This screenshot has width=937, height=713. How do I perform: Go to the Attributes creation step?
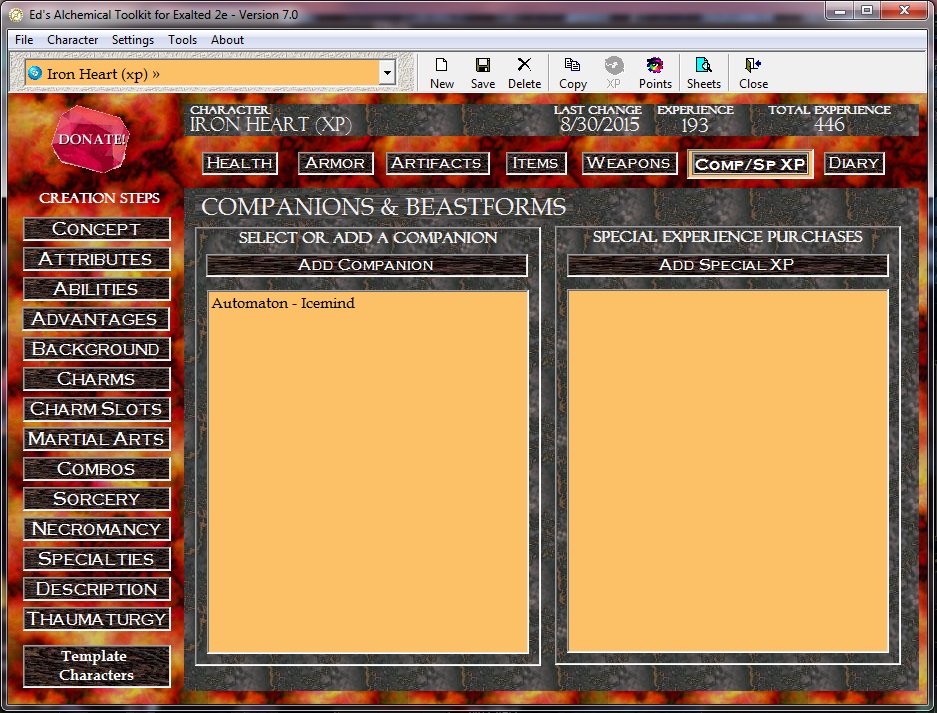pyautogui.click(x=96, y=259)
